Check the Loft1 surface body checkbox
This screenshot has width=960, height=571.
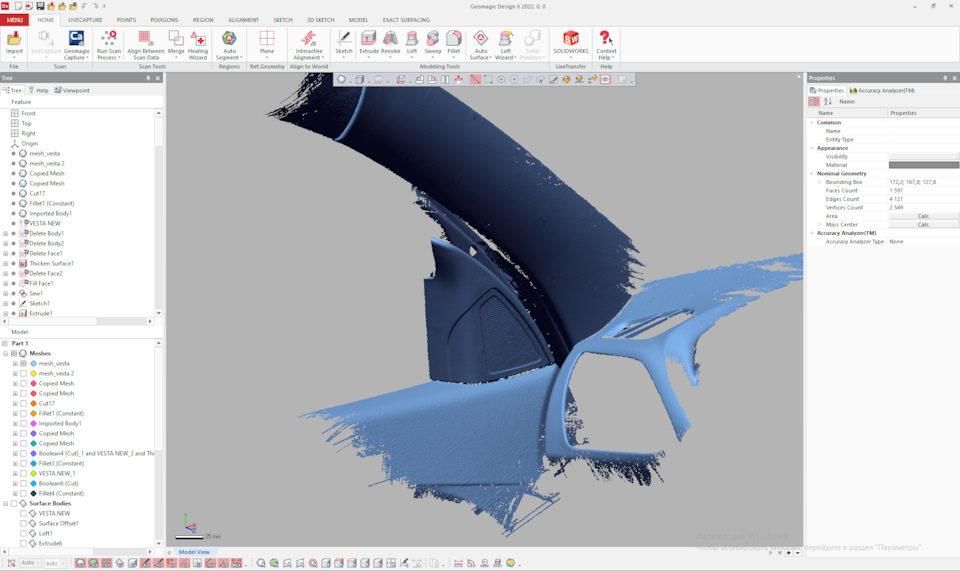click(x=24, y=533)
